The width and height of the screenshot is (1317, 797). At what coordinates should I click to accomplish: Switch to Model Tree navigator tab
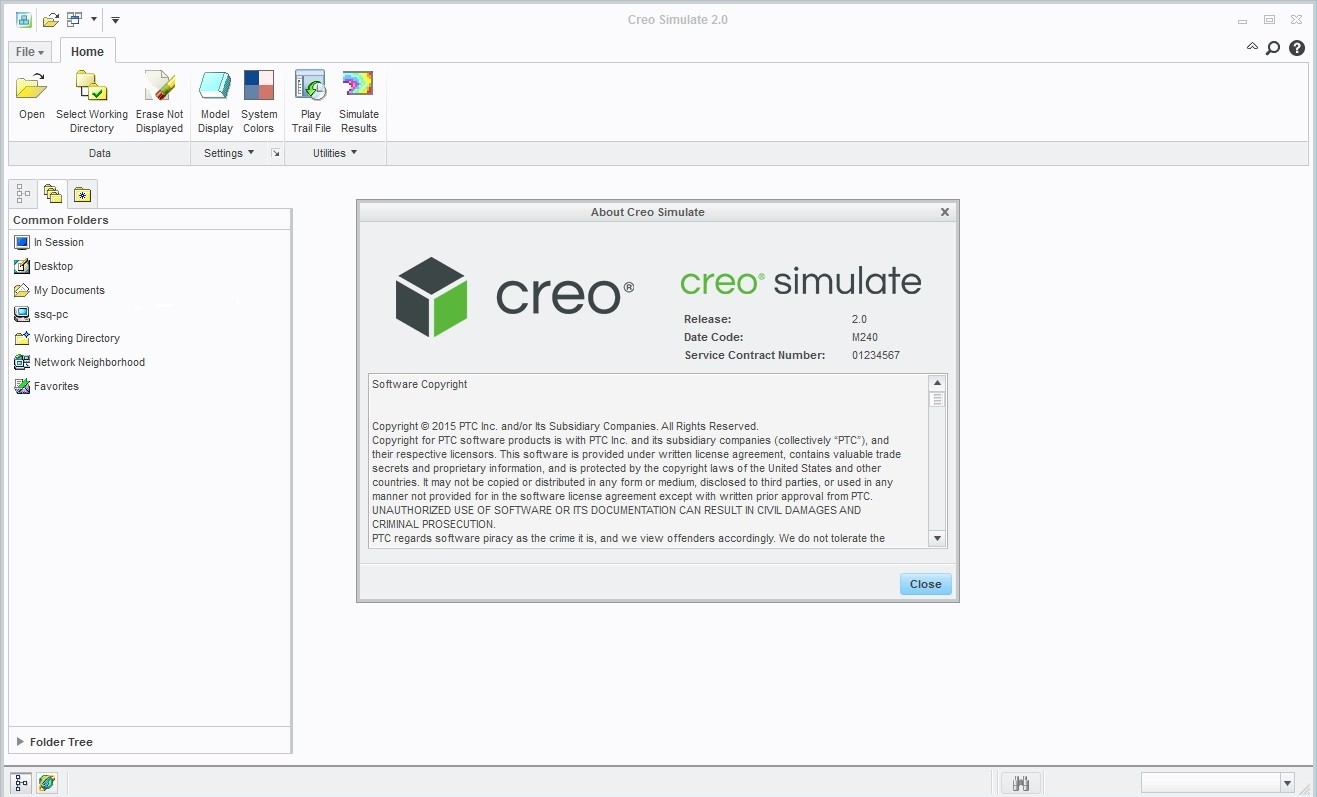pyautogui.click(x=23, y=194)
